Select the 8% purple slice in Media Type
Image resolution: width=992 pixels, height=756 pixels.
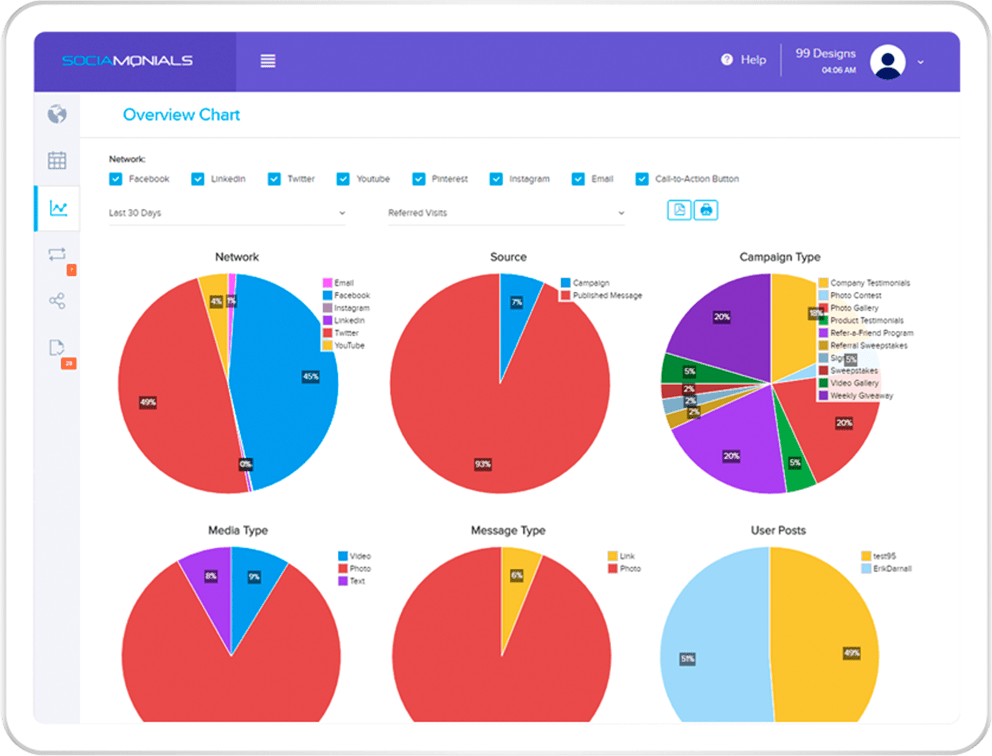[x=209, y=588]
